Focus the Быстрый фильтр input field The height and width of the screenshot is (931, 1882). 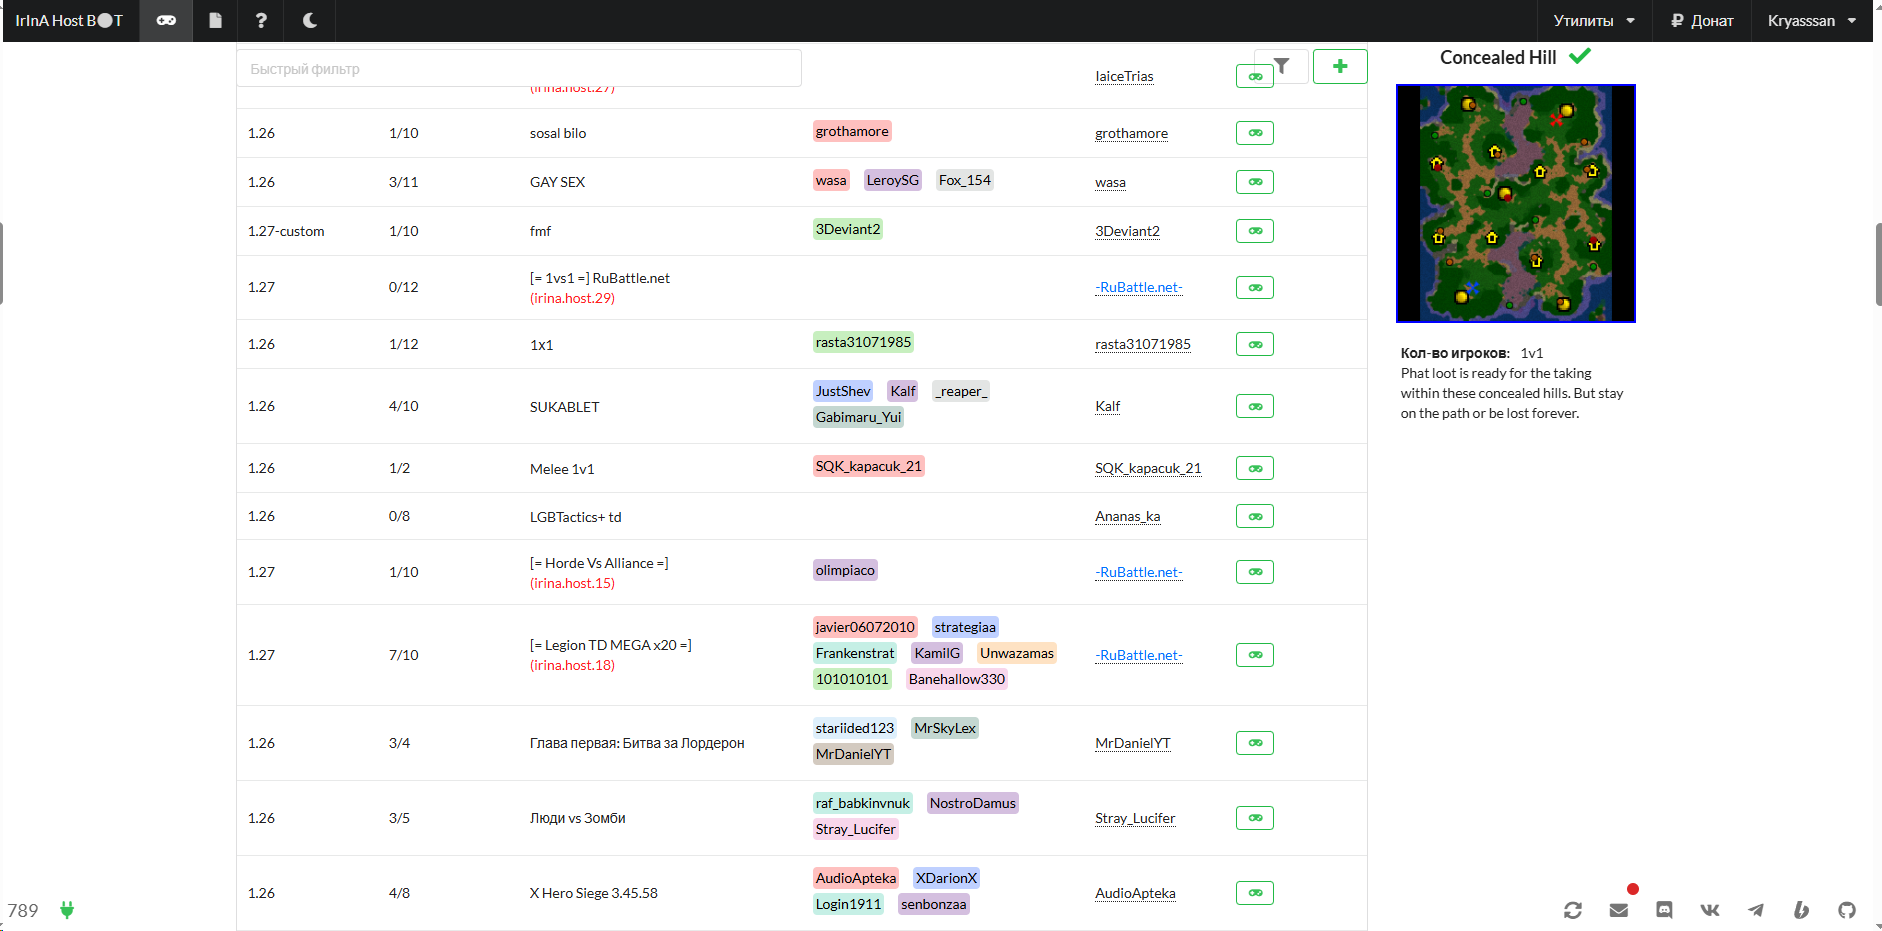point(519,68)
